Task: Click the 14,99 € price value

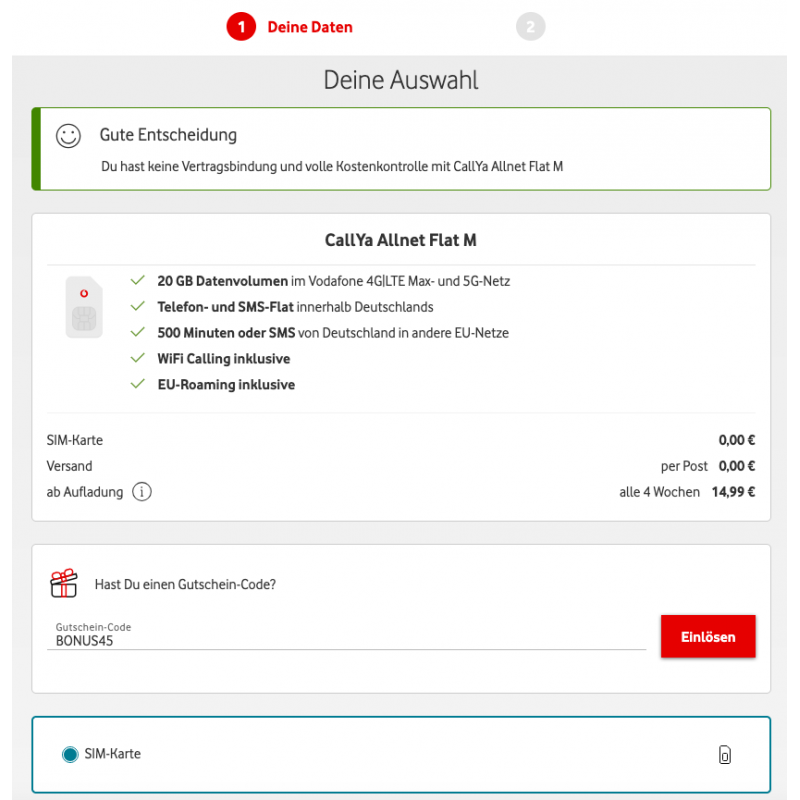Action: point(734,492)
